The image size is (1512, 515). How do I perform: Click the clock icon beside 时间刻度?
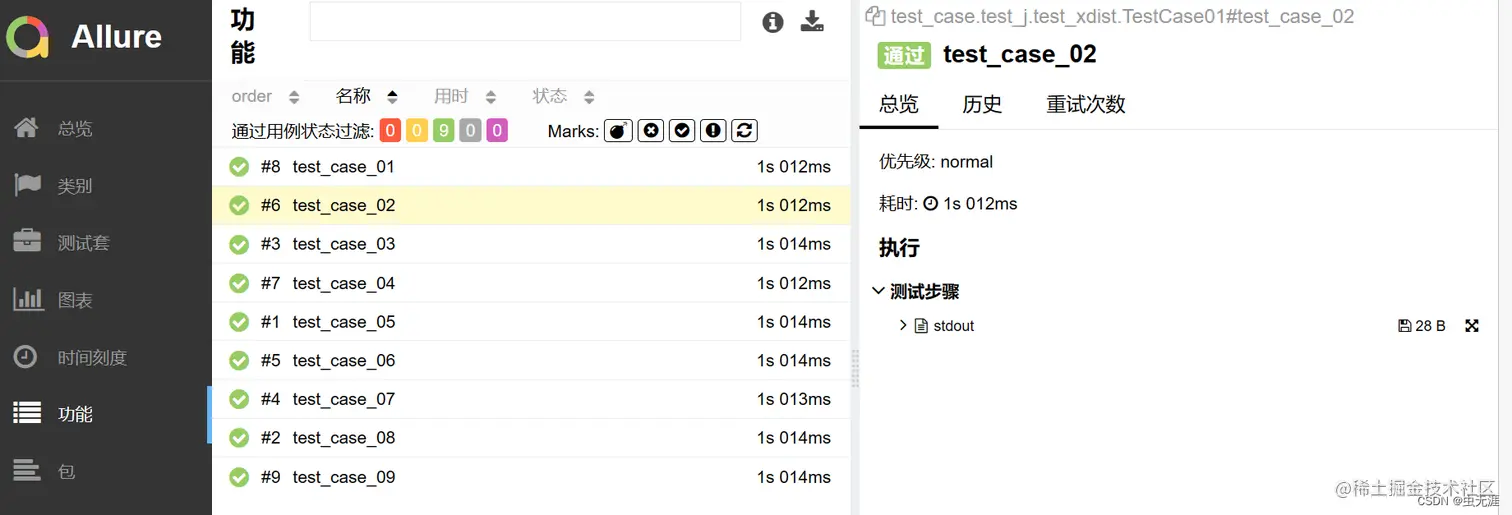pyautogui.click(x=26, y=357)
